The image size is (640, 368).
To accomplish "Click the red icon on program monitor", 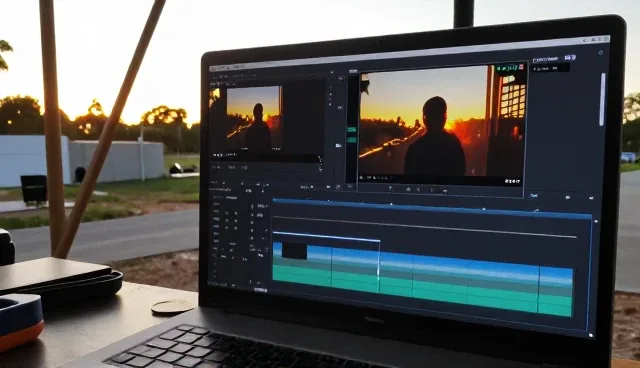I will click(521, 67).
